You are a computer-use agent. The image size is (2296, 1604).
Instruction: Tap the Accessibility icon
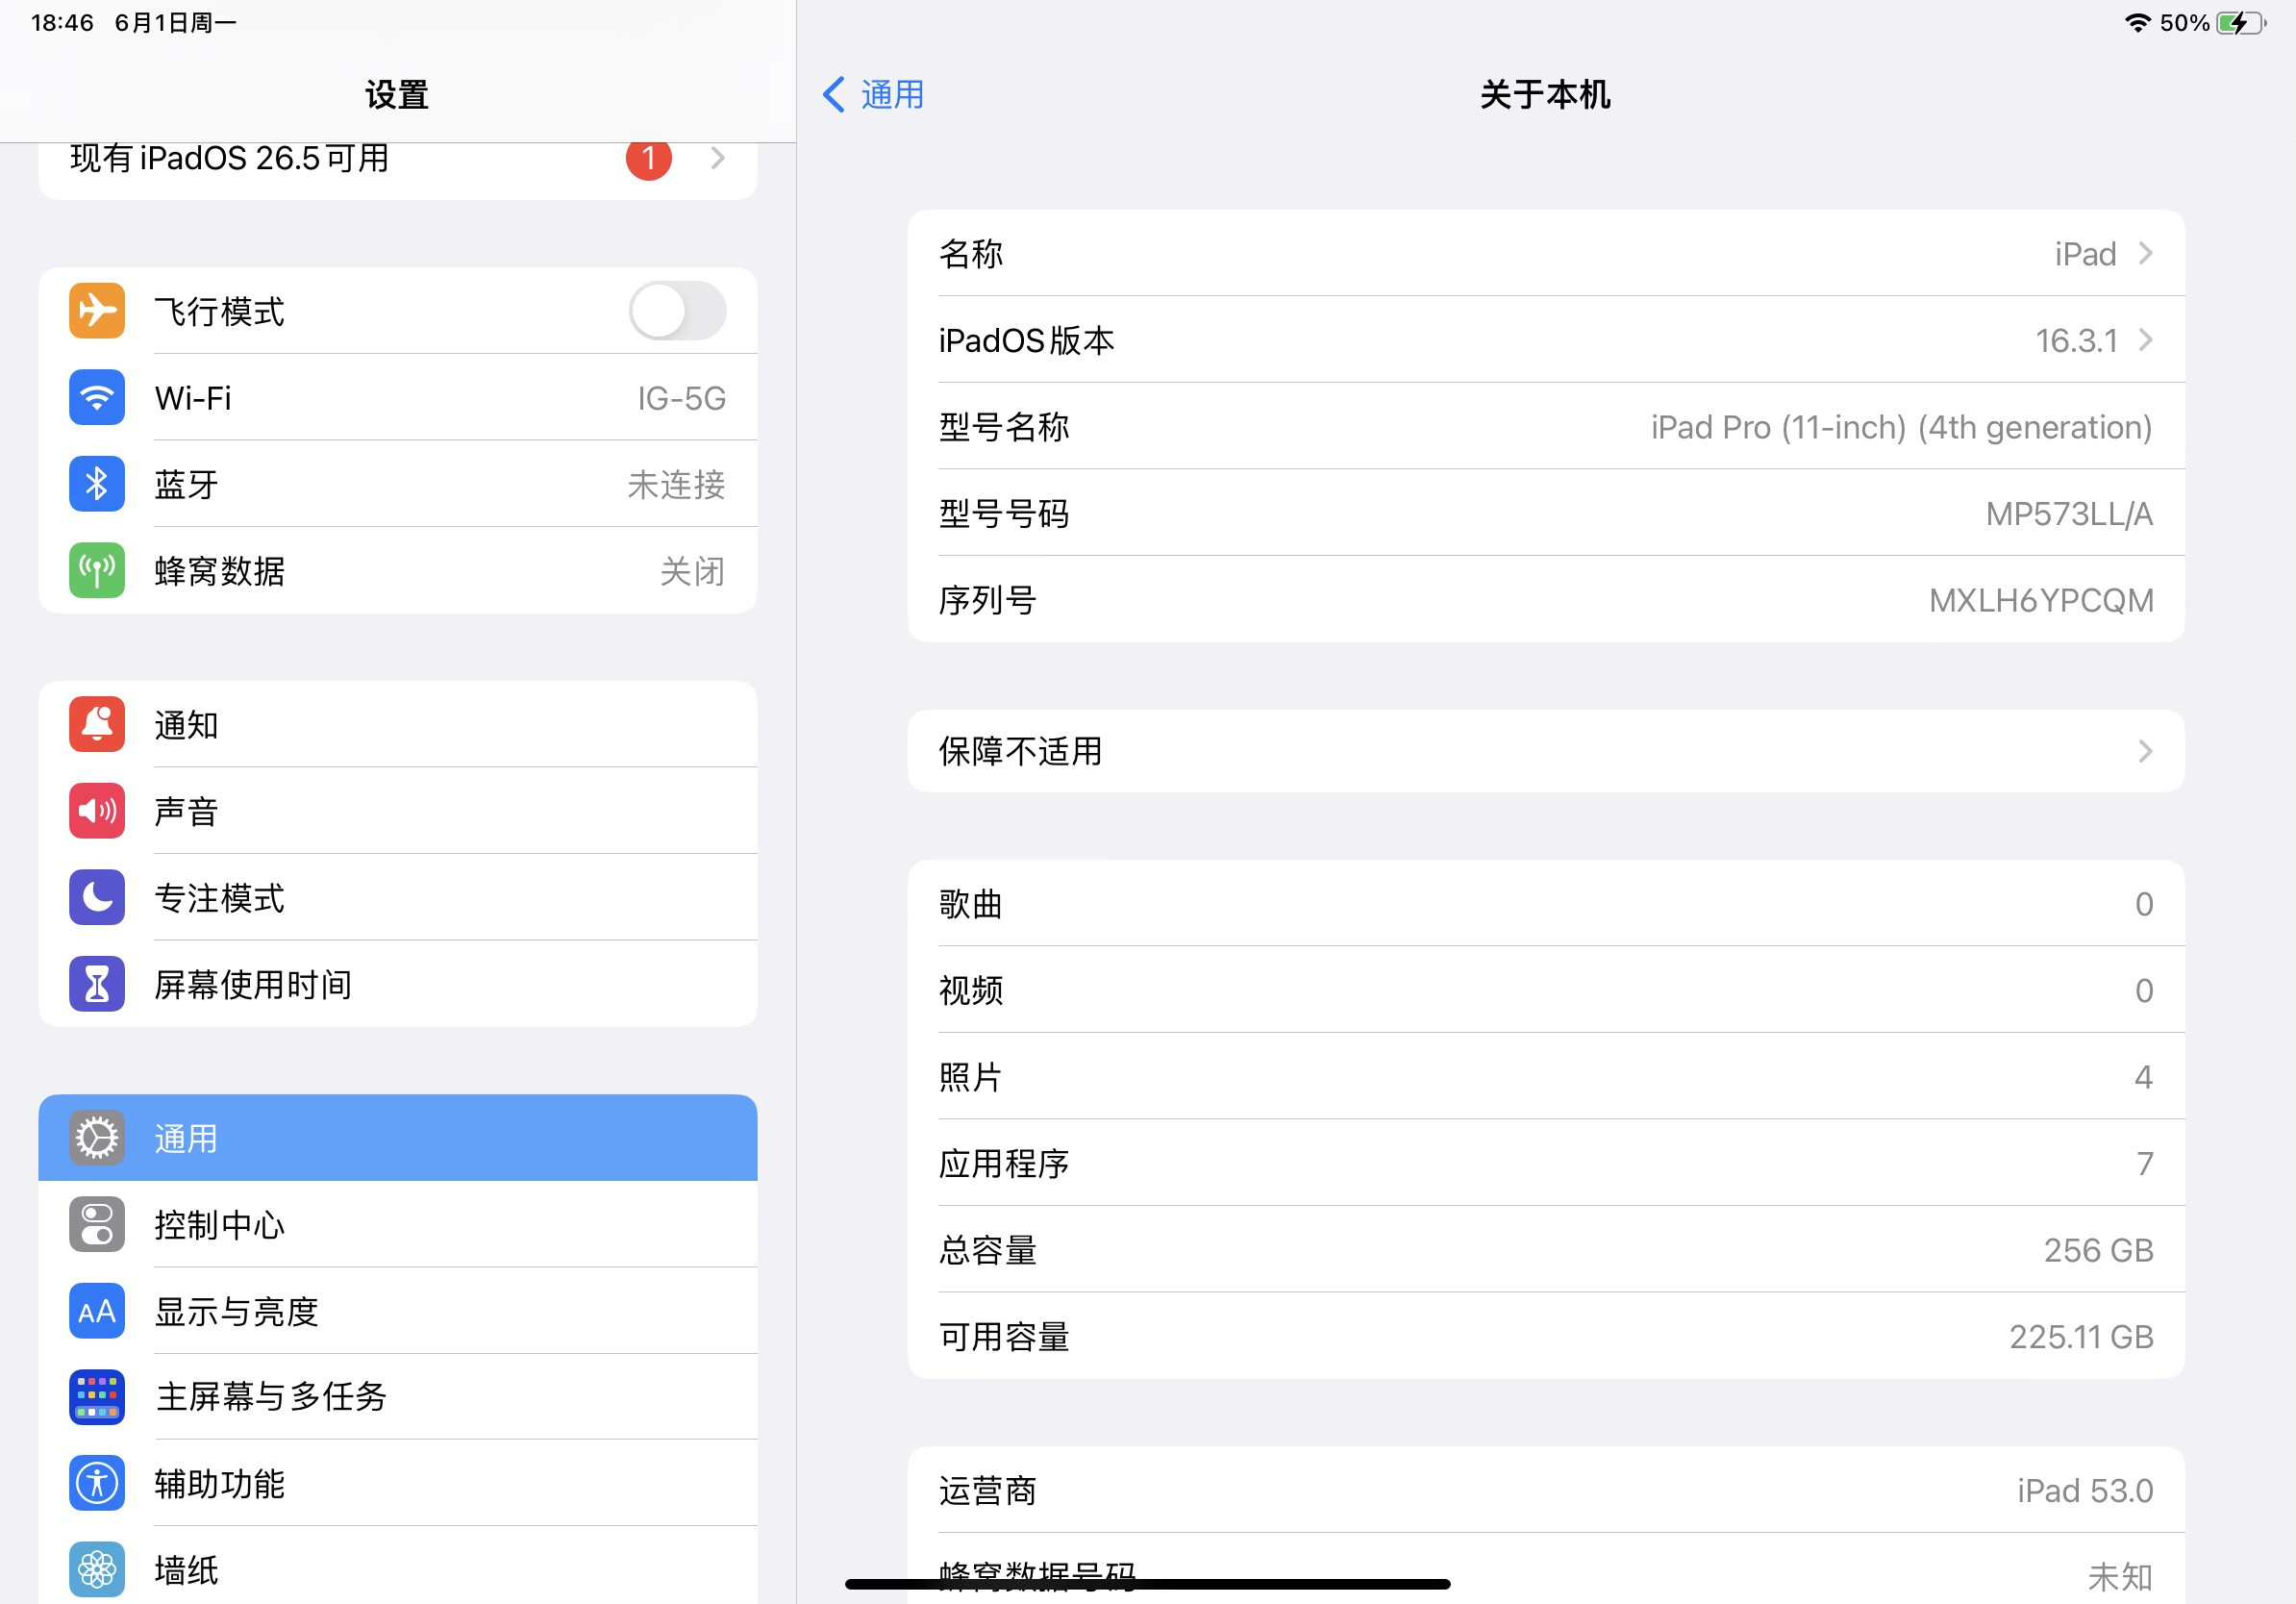coord(97,1483)
